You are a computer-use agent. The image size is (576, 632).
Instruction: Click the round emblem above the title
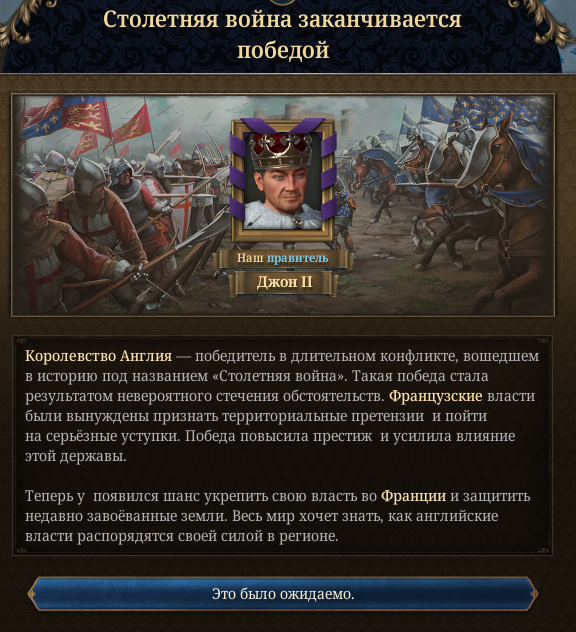coord(282,2)
